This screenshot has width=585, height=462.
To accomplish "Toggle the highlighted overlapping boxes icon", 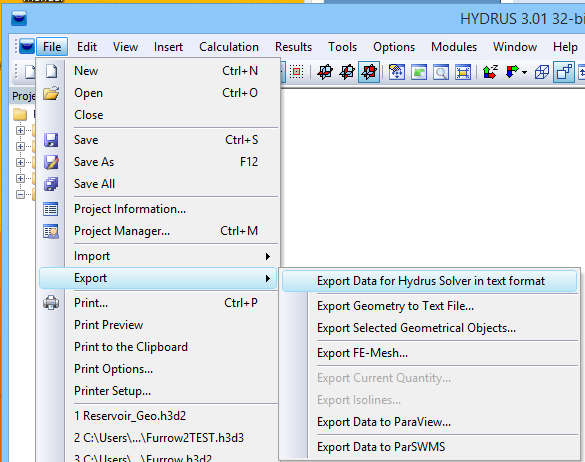I will coord(564,72).
